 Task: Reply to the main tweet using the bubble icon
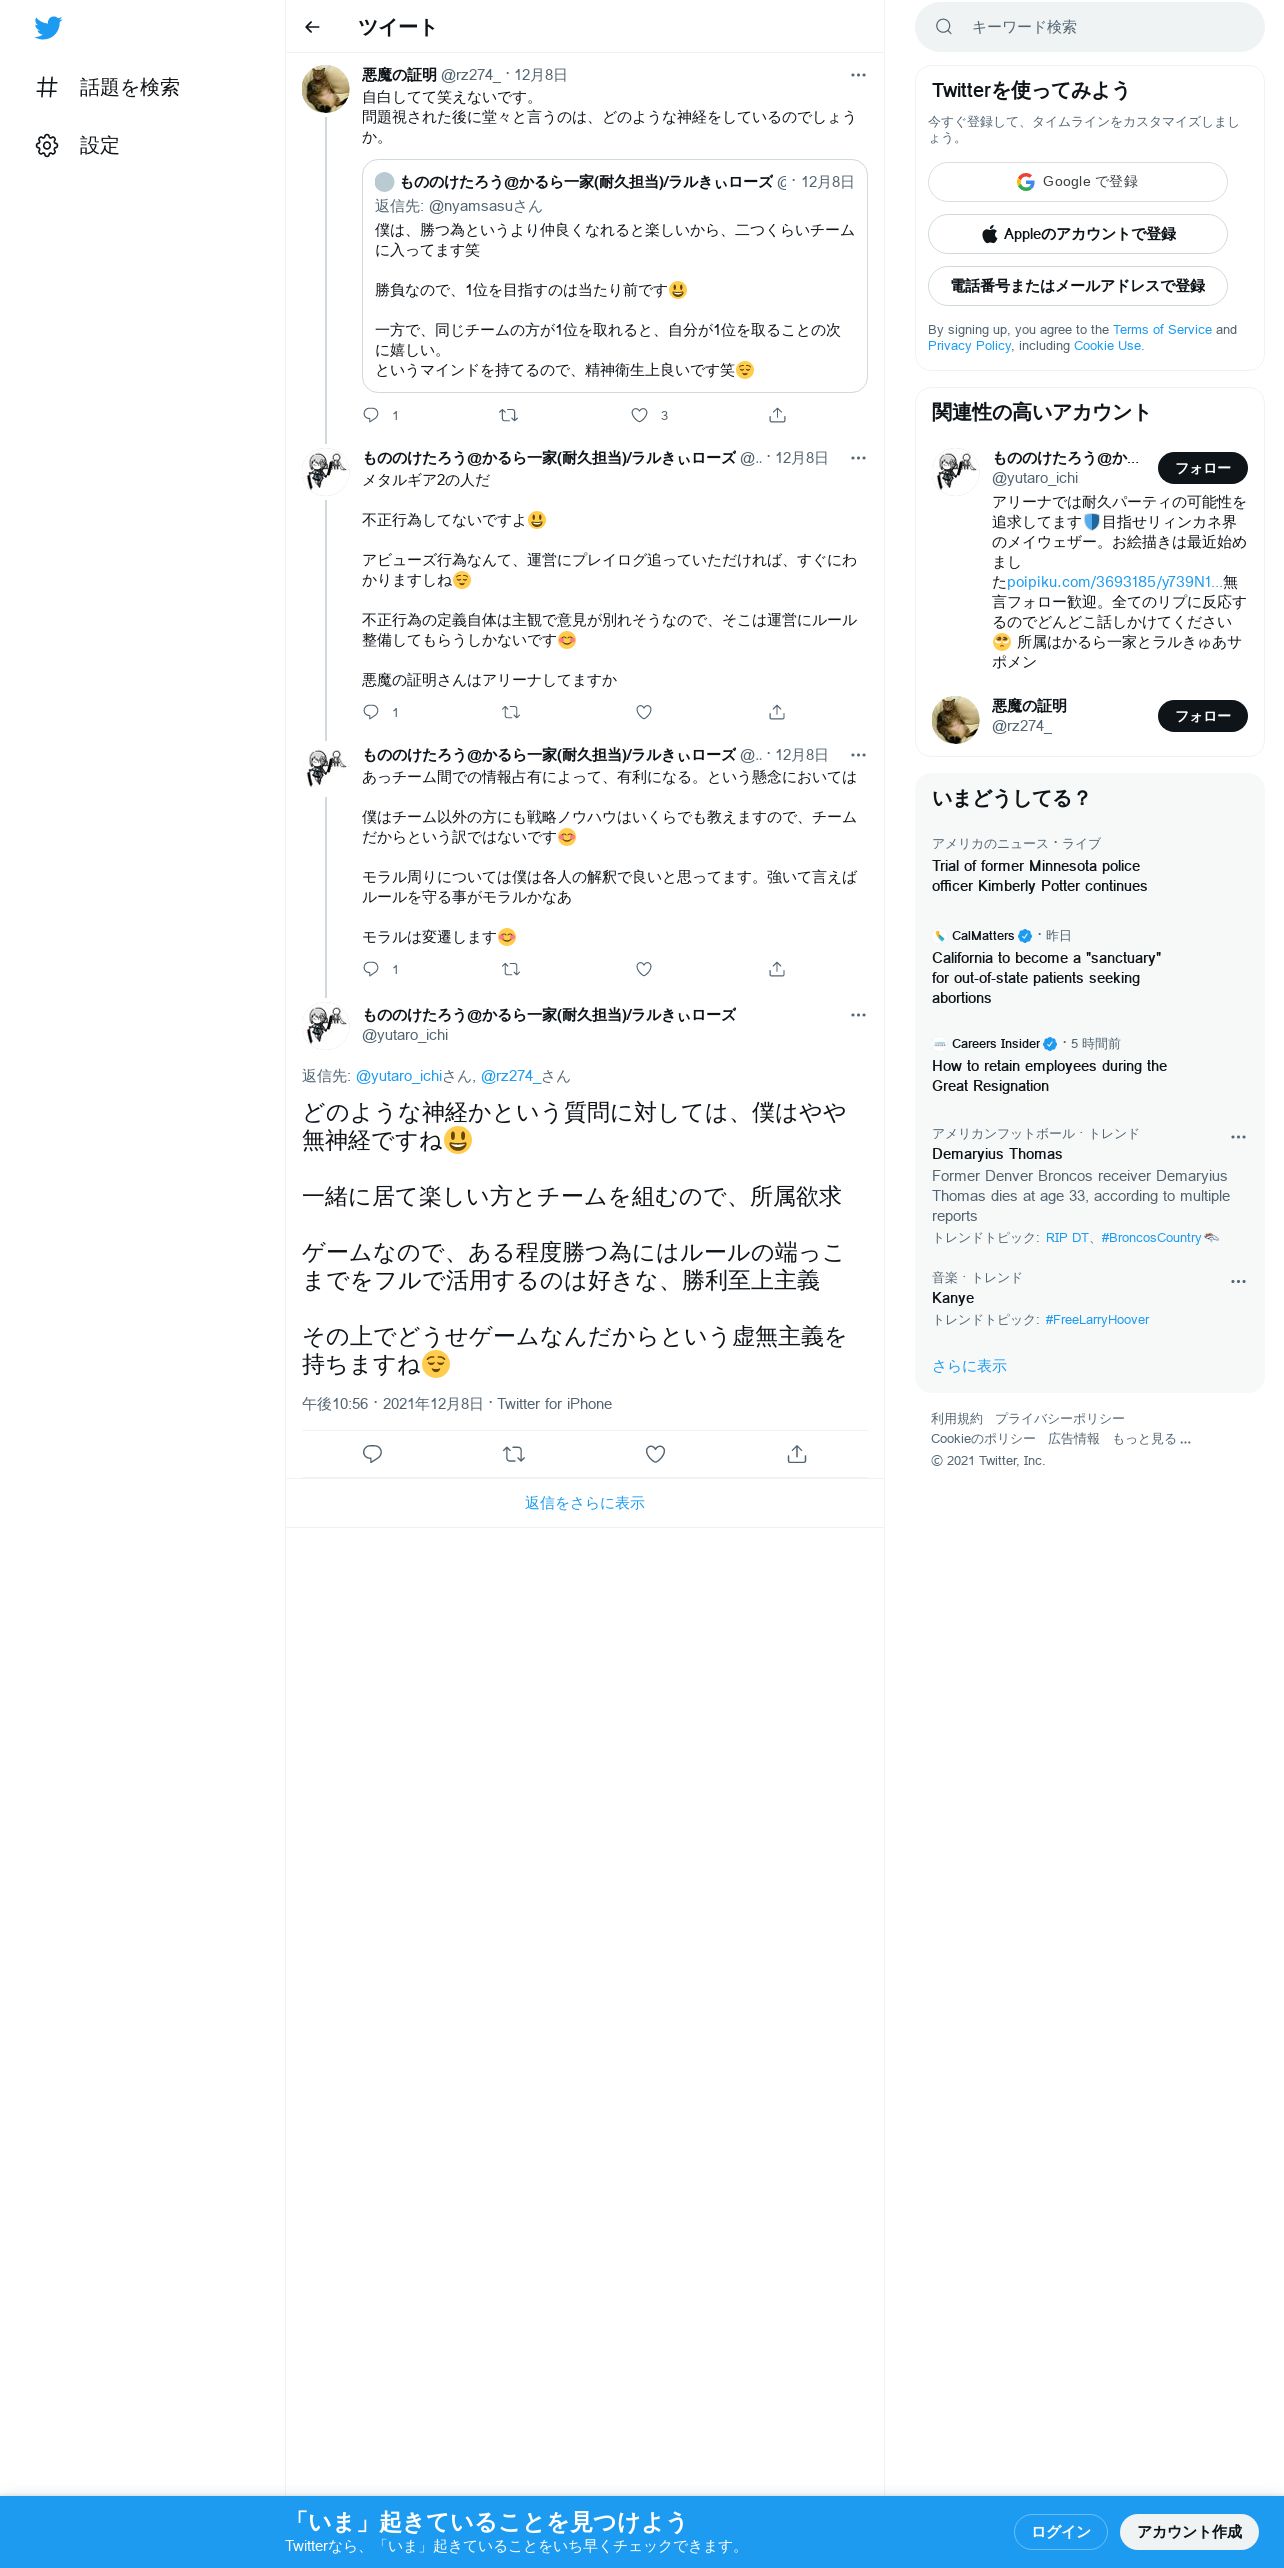372,1454
